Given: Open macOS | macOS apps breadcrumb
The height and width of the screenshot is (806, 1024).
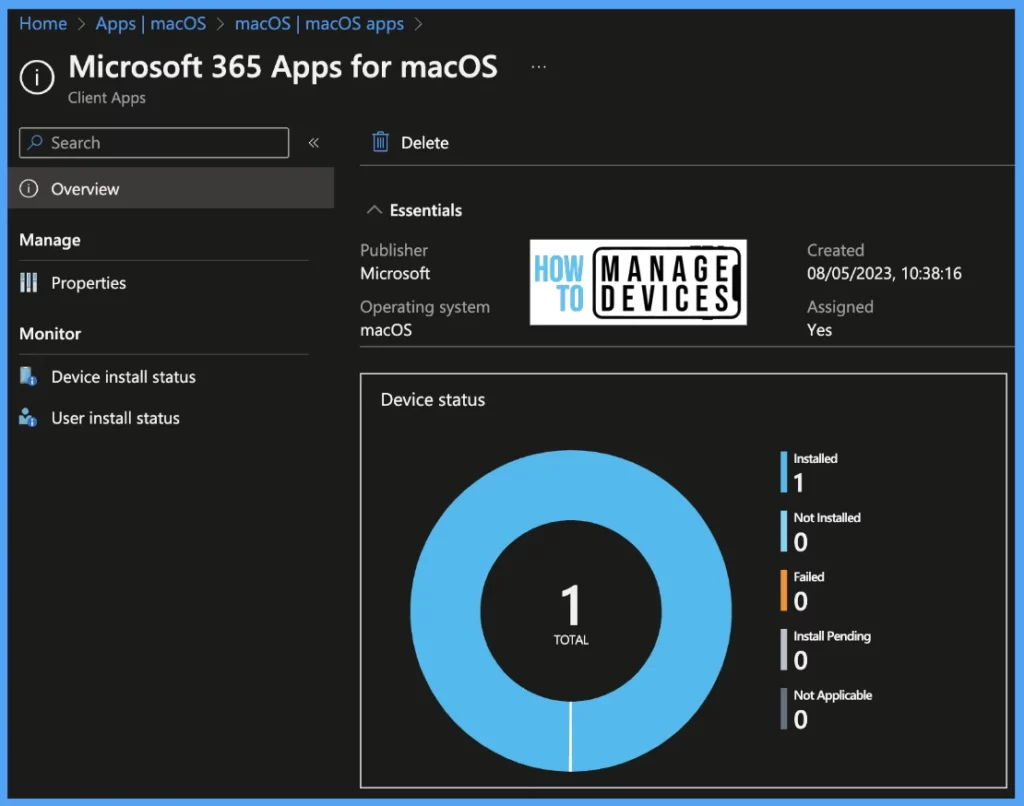Looking at the screenshot, I should (319, 24).
